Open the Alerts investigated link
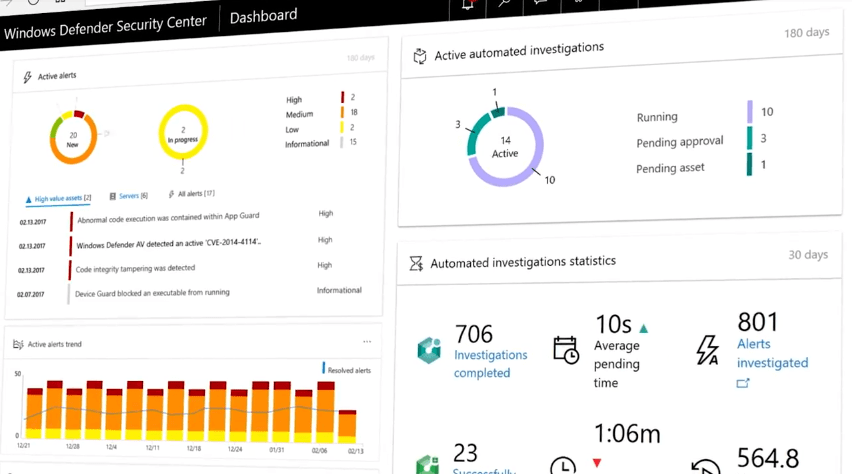The image size is (852, 474). (x=772, y=353)
